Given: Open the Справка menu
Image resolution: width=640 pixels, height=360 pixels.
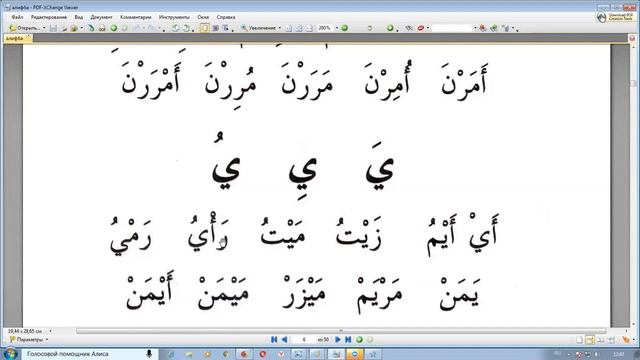Looking at the screenshot, I should pos(226,17).
